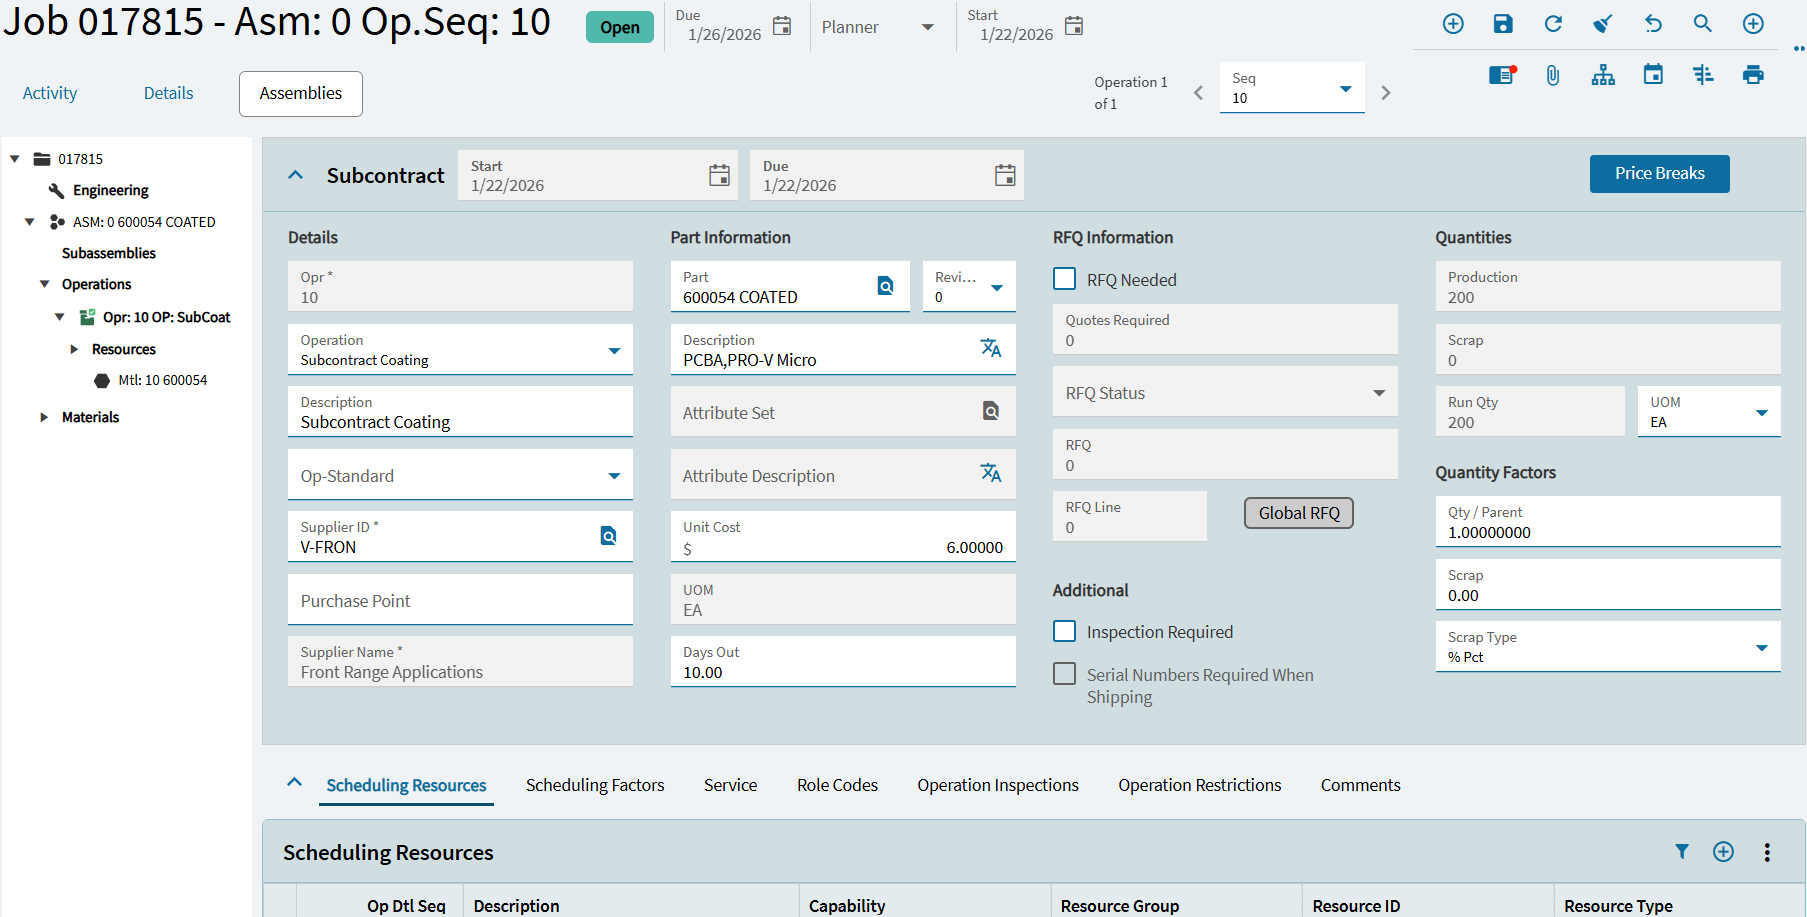The height and width of the screenshot is (917, 1807).
Task: Open Scheduling Resources grid overflow menu
Action: [1767, 852]
